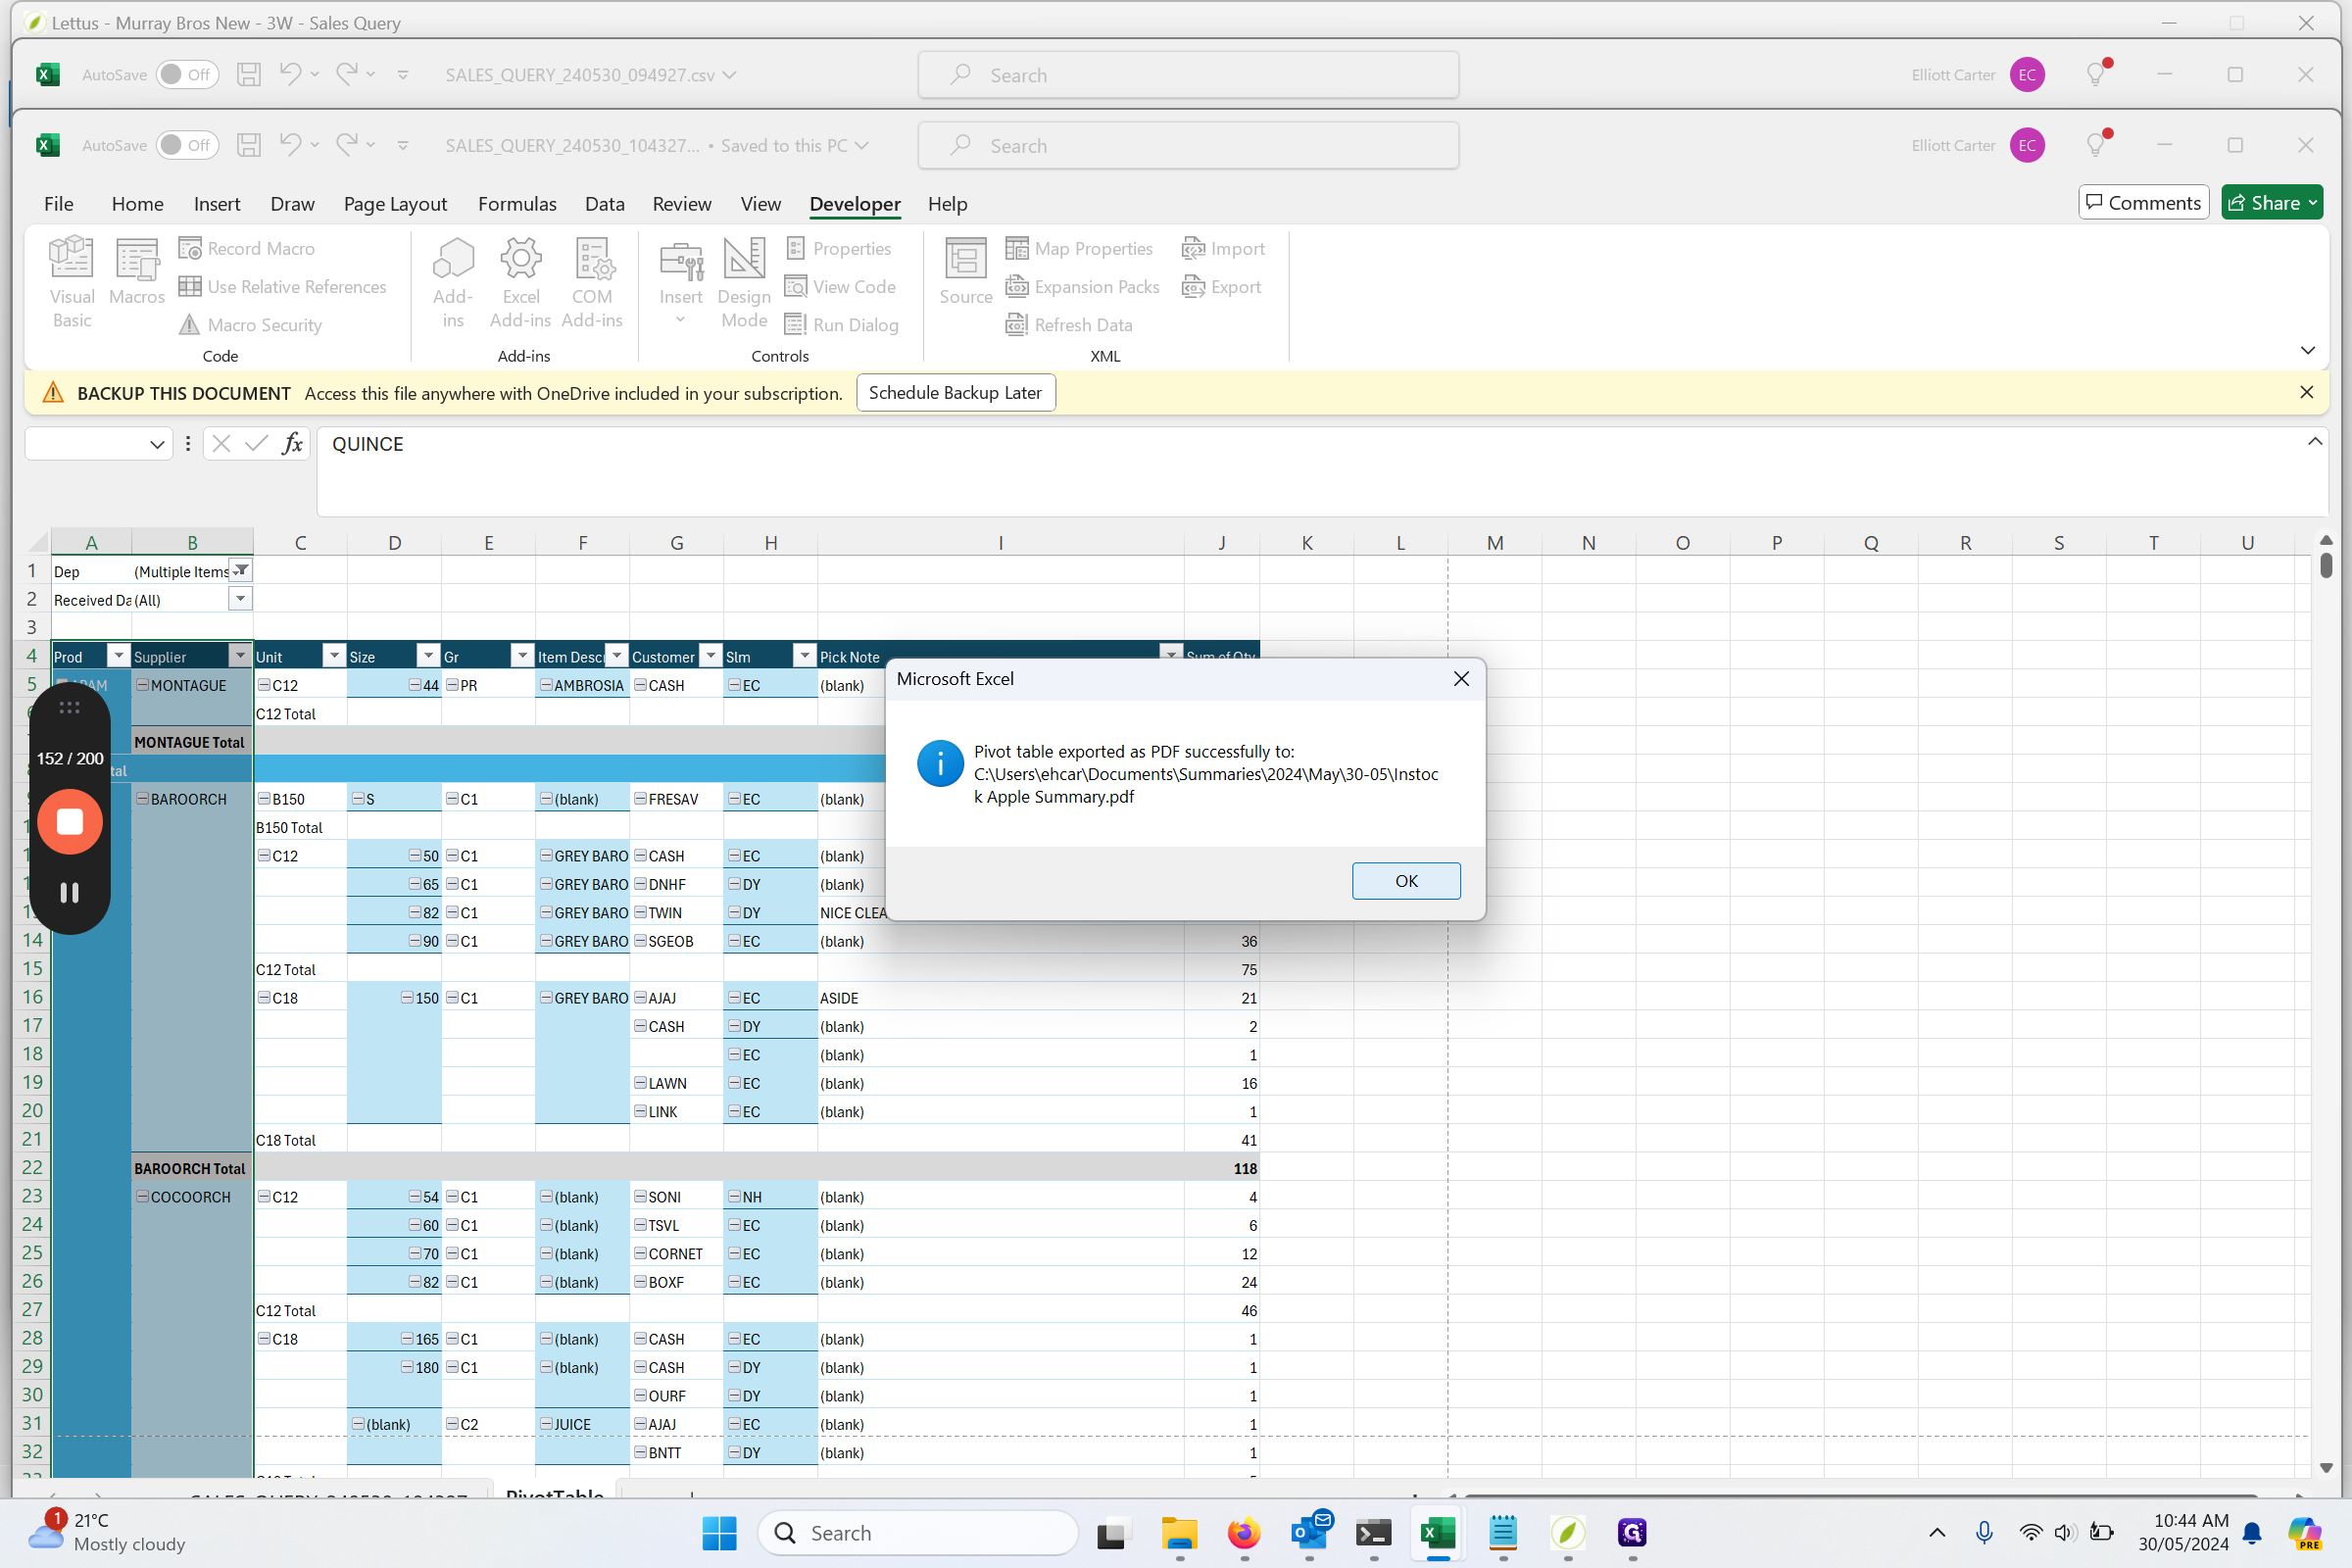Open control Properties
2352x1568 pixels.
pyautogui.click(x=838, y=248)
